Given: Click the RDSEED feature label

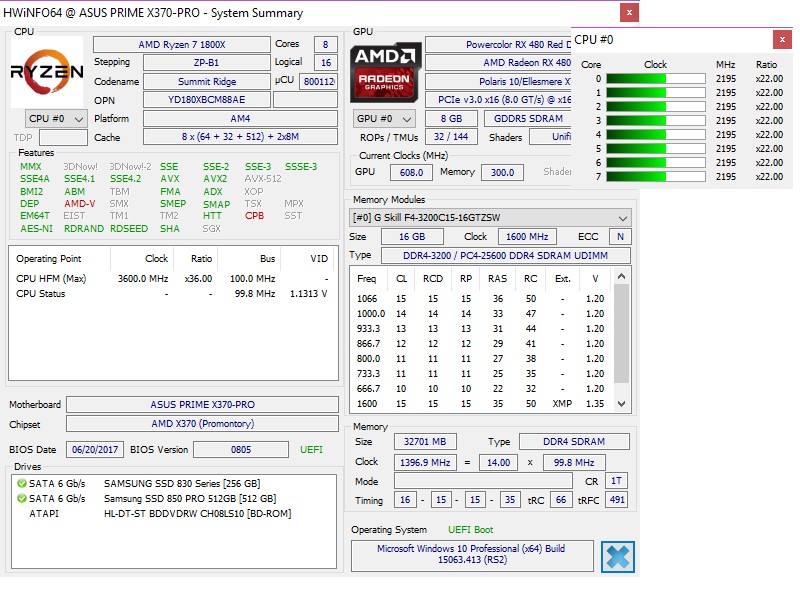Looking at the screenshot, I should 129,229.
